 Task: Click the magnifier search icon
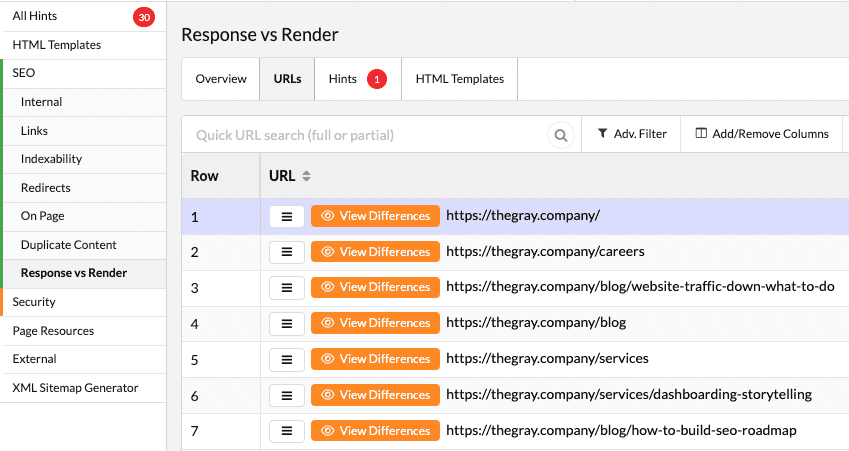point(561,135)
